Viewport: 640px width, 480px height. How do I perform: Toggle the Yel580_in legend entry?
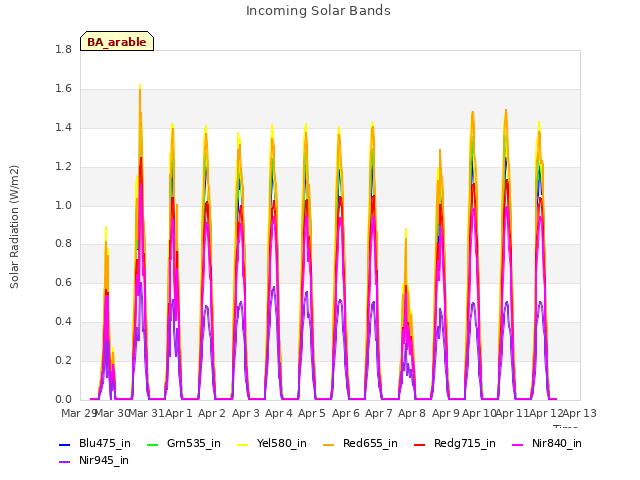(x=272, y=443)
